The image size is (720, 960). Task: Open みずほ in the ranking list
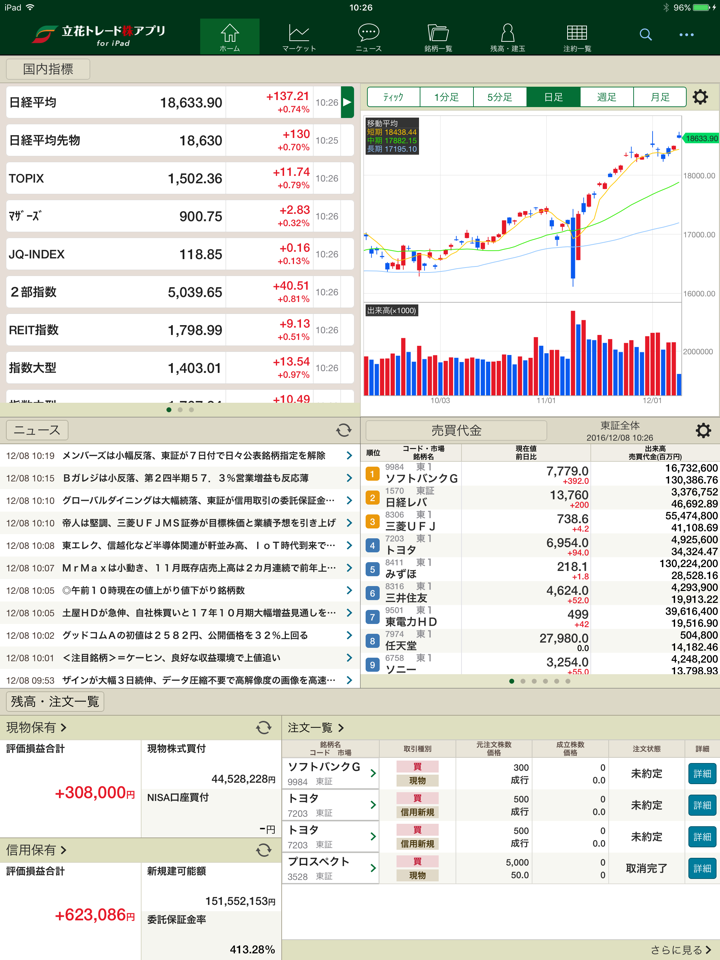point(541,569)
